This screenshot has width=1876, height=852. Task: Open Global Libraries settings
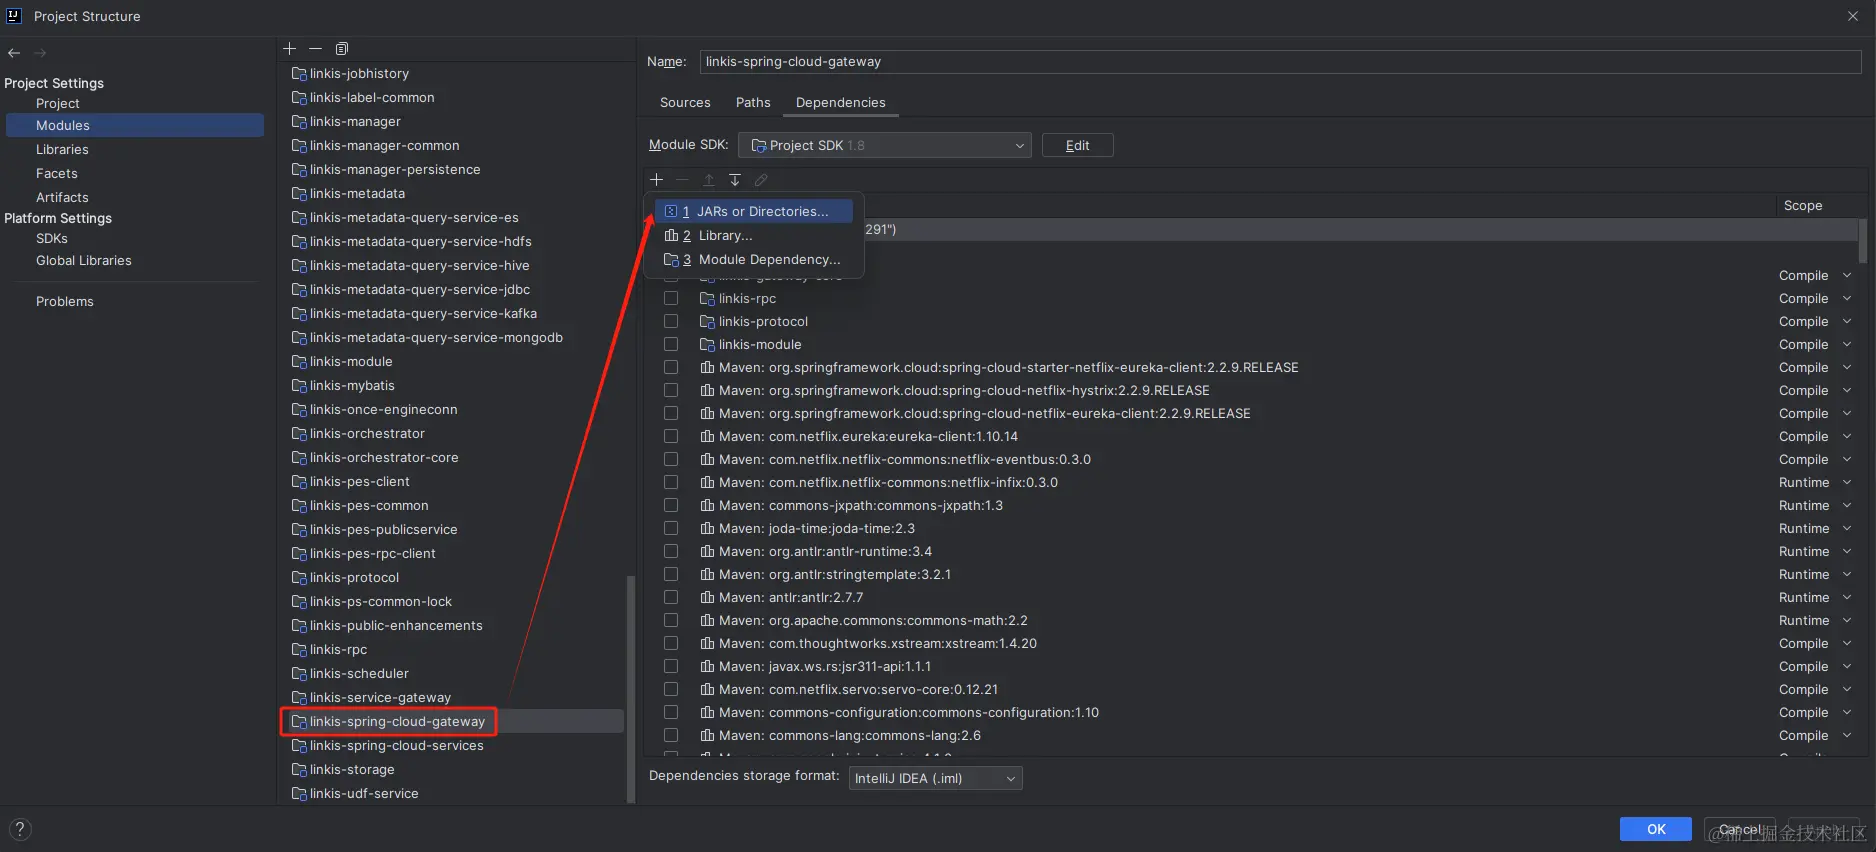point(84,261)
